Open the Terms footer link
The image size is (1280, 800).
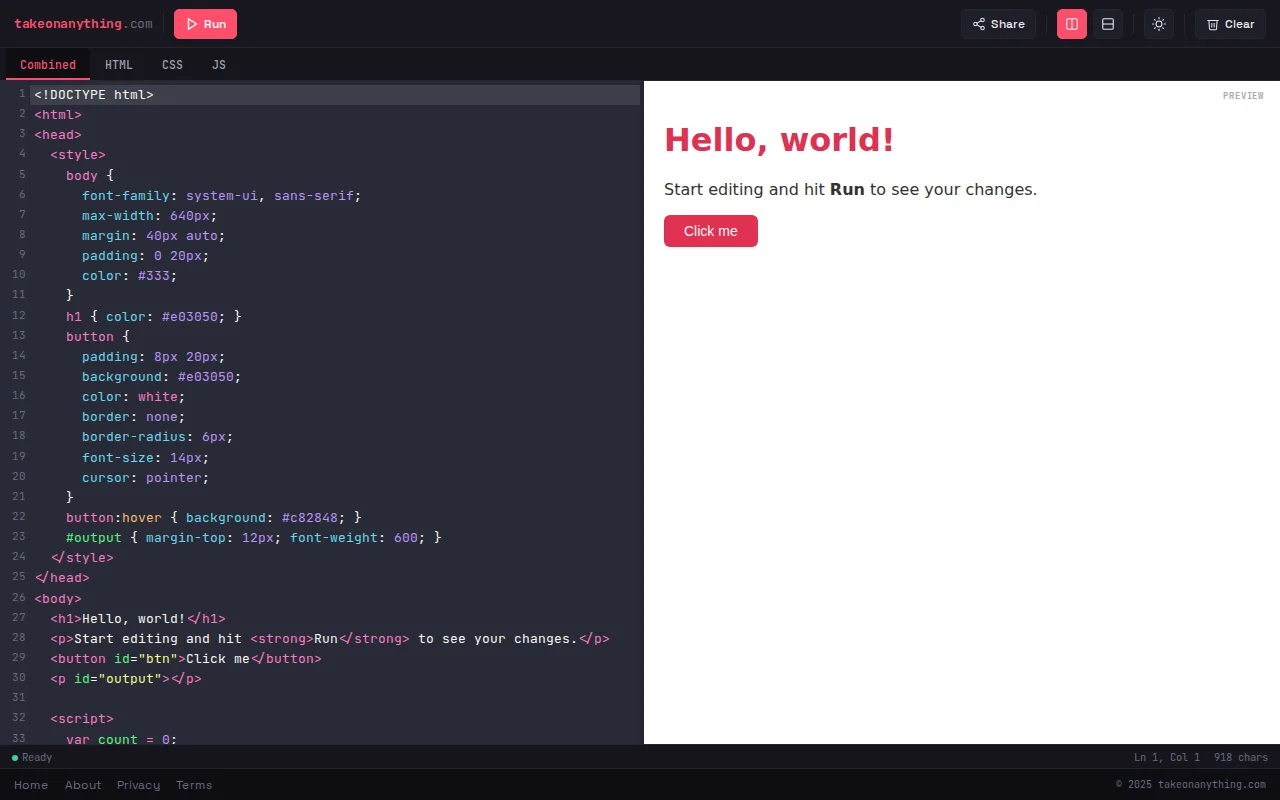pos(194,785)
